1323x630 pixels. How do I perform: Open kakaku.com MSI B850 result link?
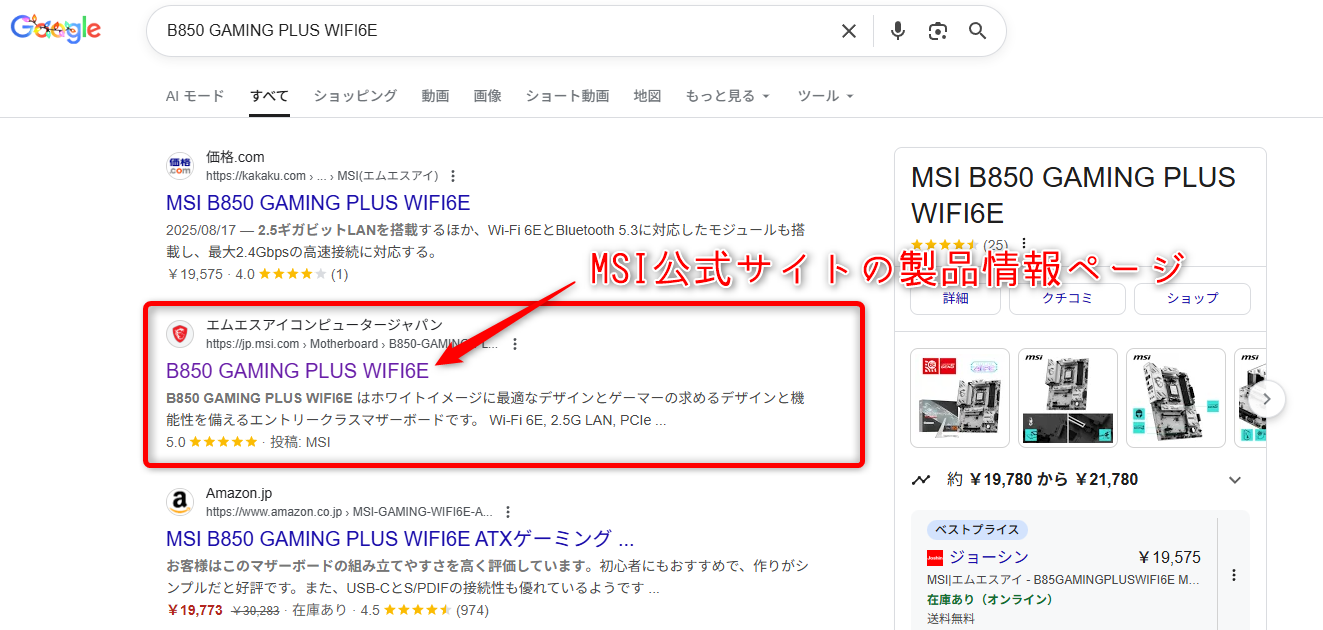click(318, 203)
